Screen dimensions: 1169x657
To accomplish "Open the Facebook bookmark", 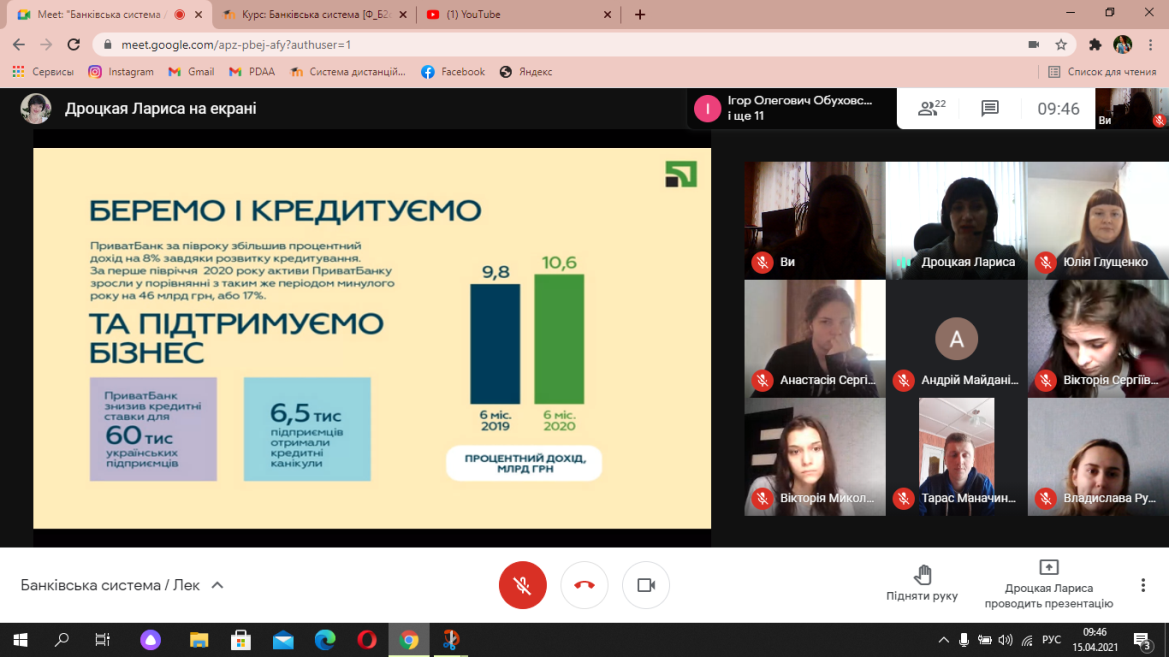I will (x=453, y=72).
